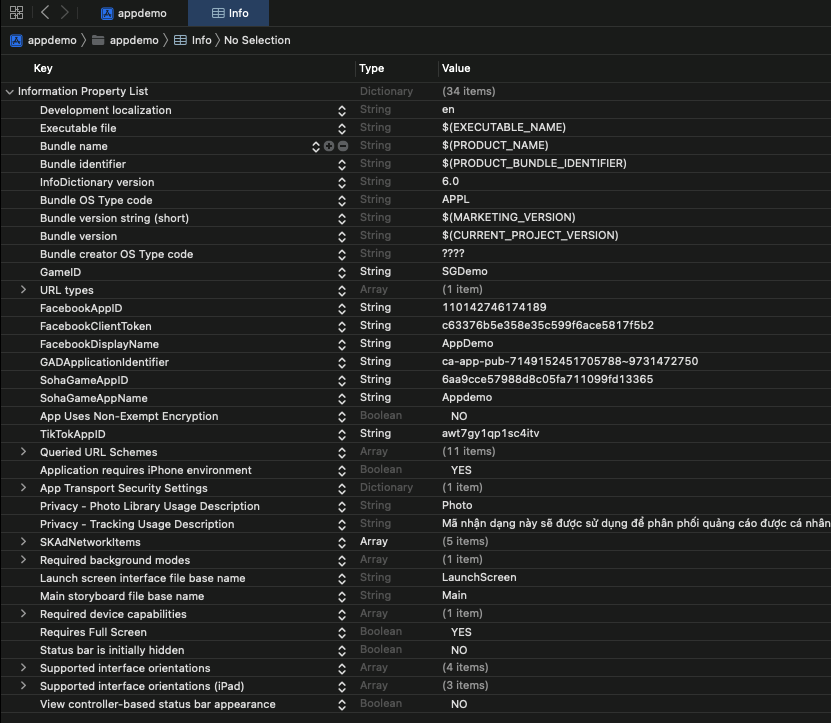Click the editor layout grid icon

[x=14, y=13]
